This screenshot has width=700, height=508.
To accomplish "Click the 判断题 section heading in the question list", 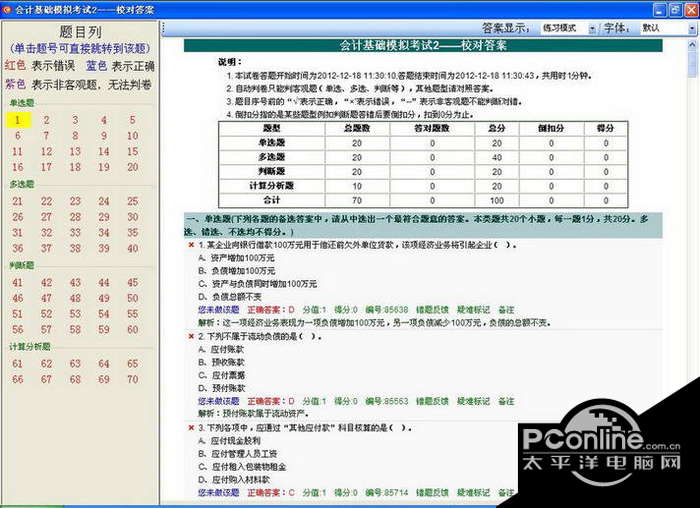I will 22,265.
